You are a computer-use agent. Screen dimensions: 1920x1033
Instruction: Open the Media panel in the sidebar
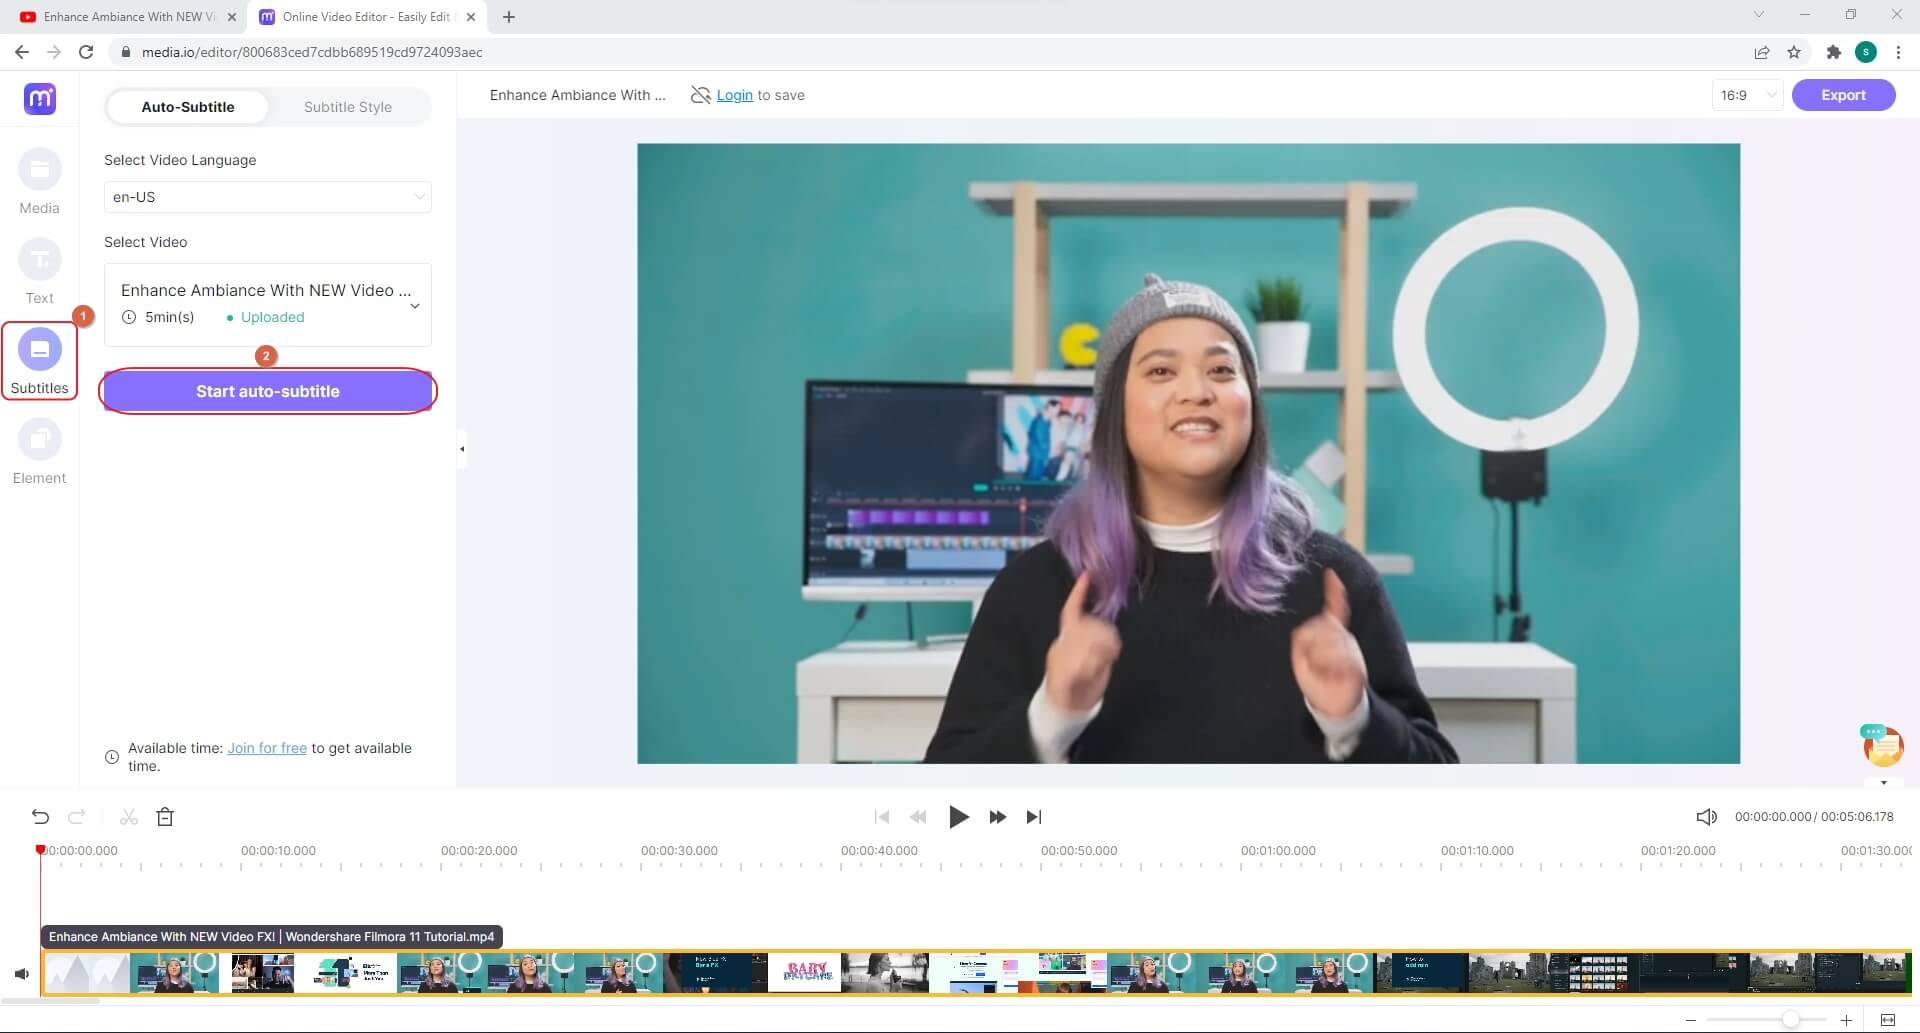39,171
